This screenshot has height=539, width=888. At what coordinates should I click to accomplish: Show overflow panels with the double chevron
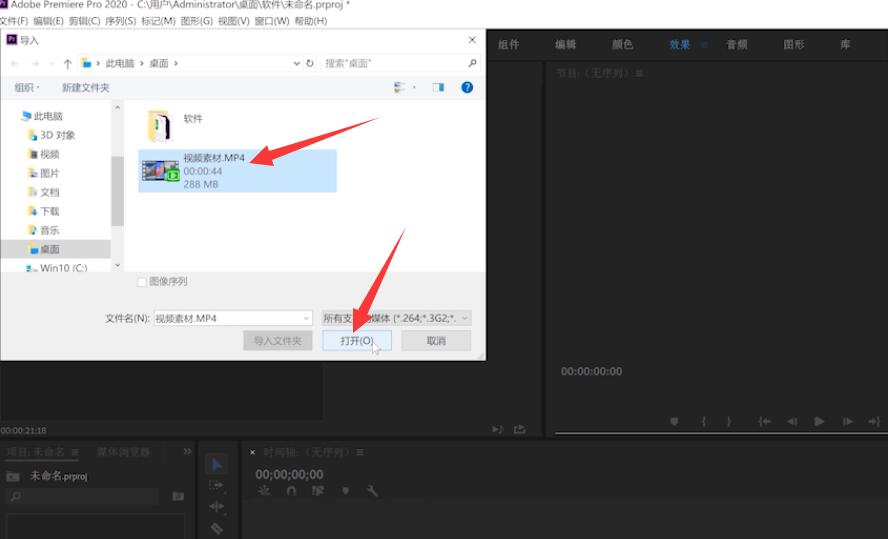pyautogui.click(x=187, y=451)
